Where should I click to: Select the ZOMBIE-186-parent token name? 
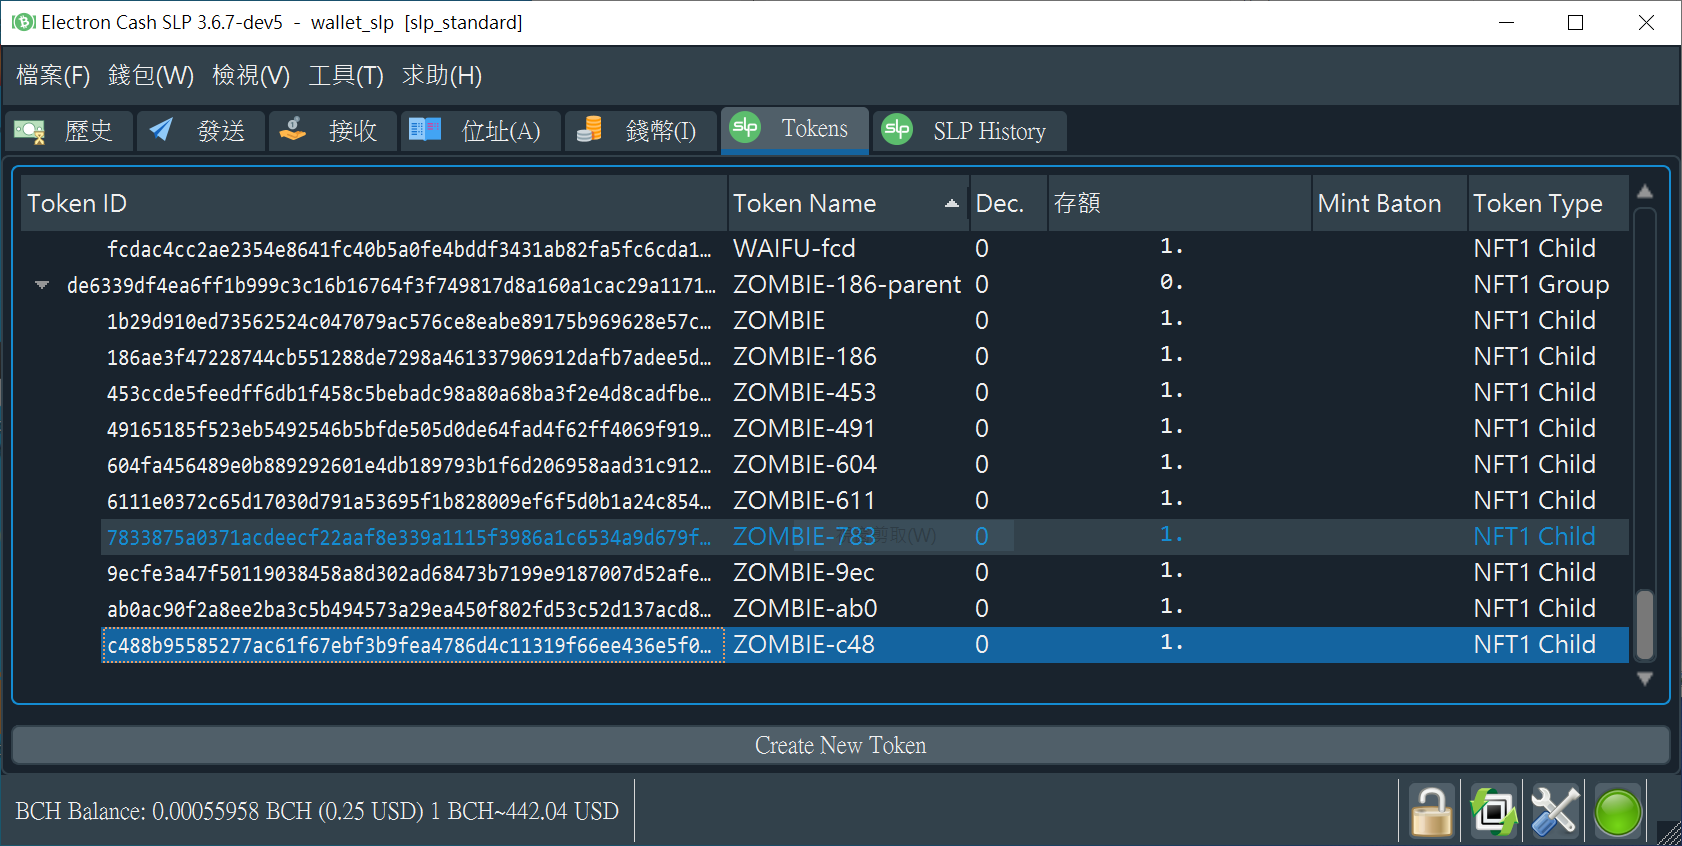point(847,285)
